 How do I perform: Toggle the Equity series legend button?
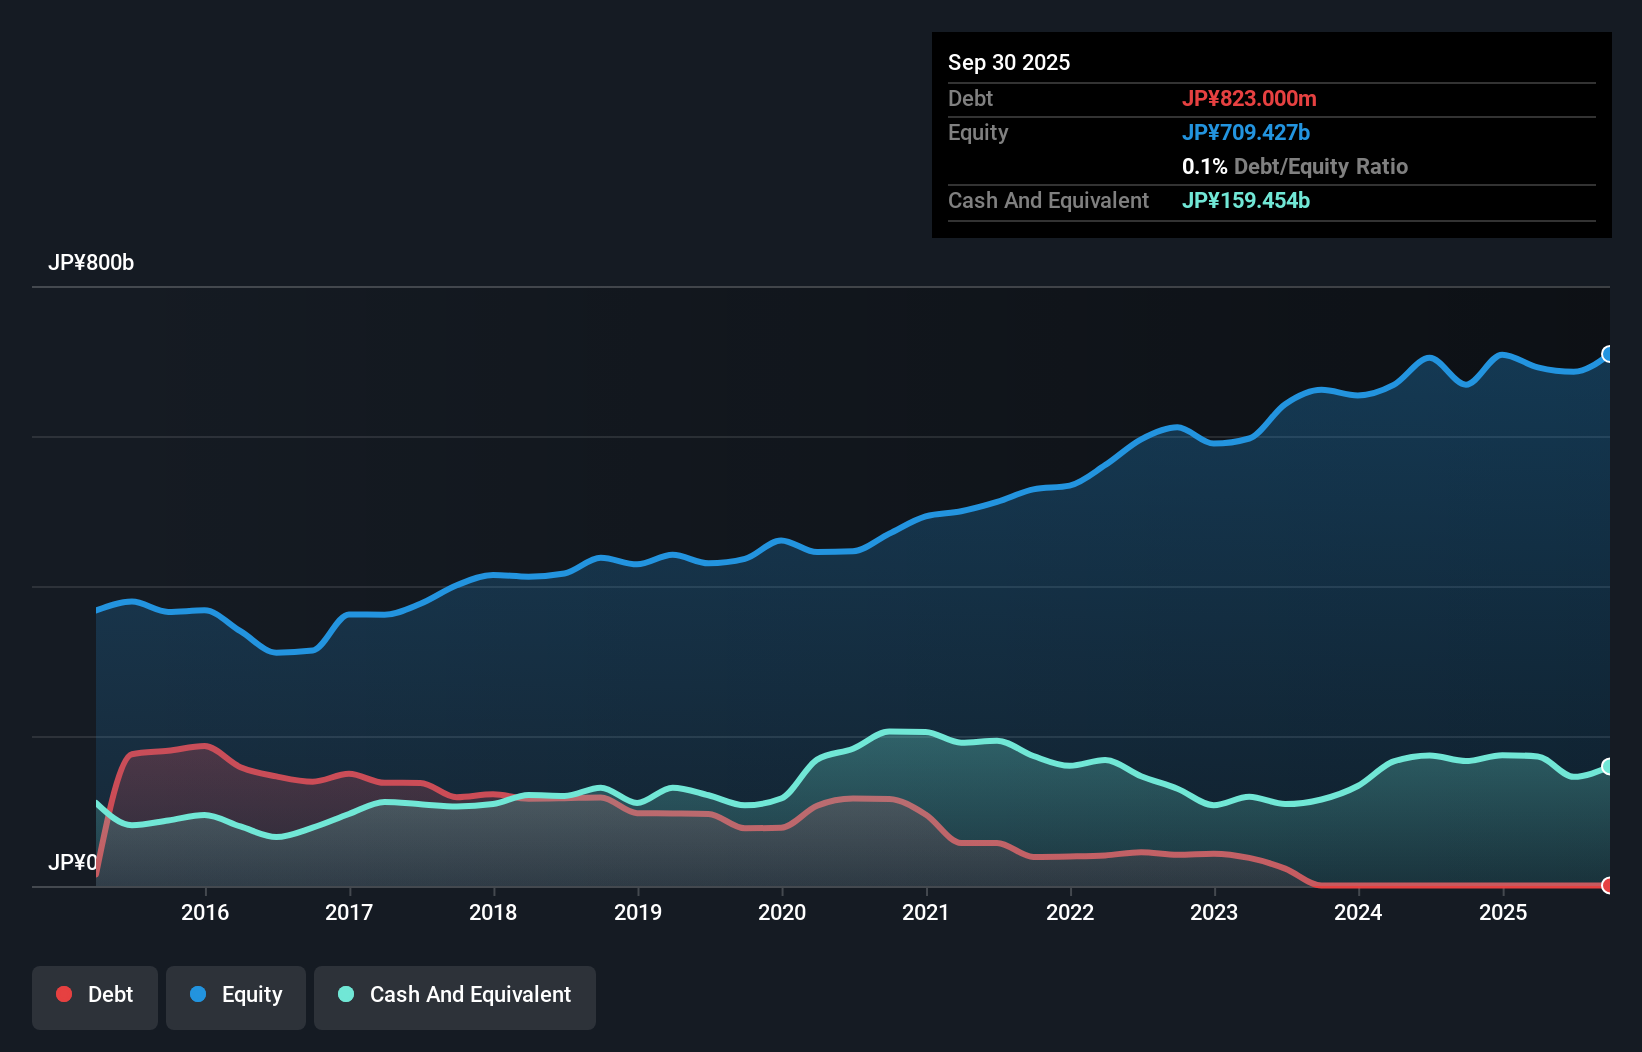click(x=236, y=997)
